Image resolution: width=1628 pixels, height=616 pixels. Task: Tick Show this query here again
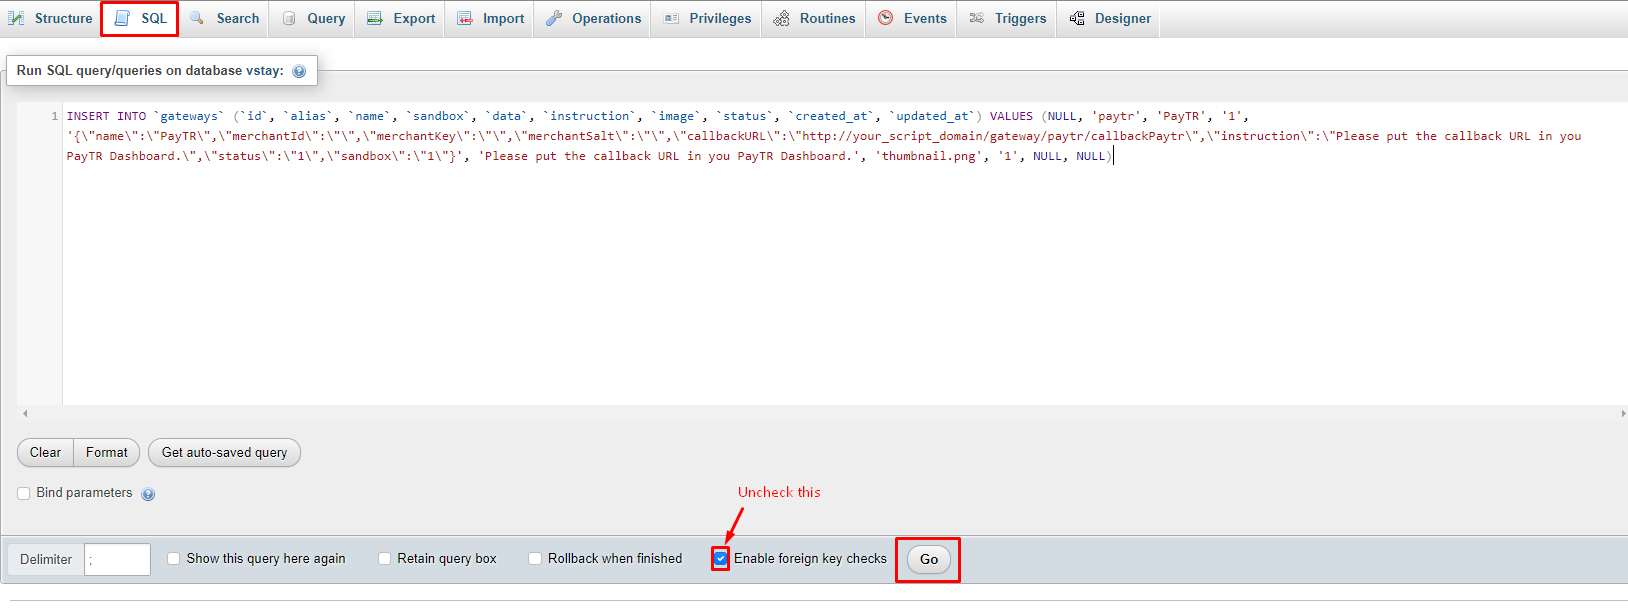pos(174,559)
